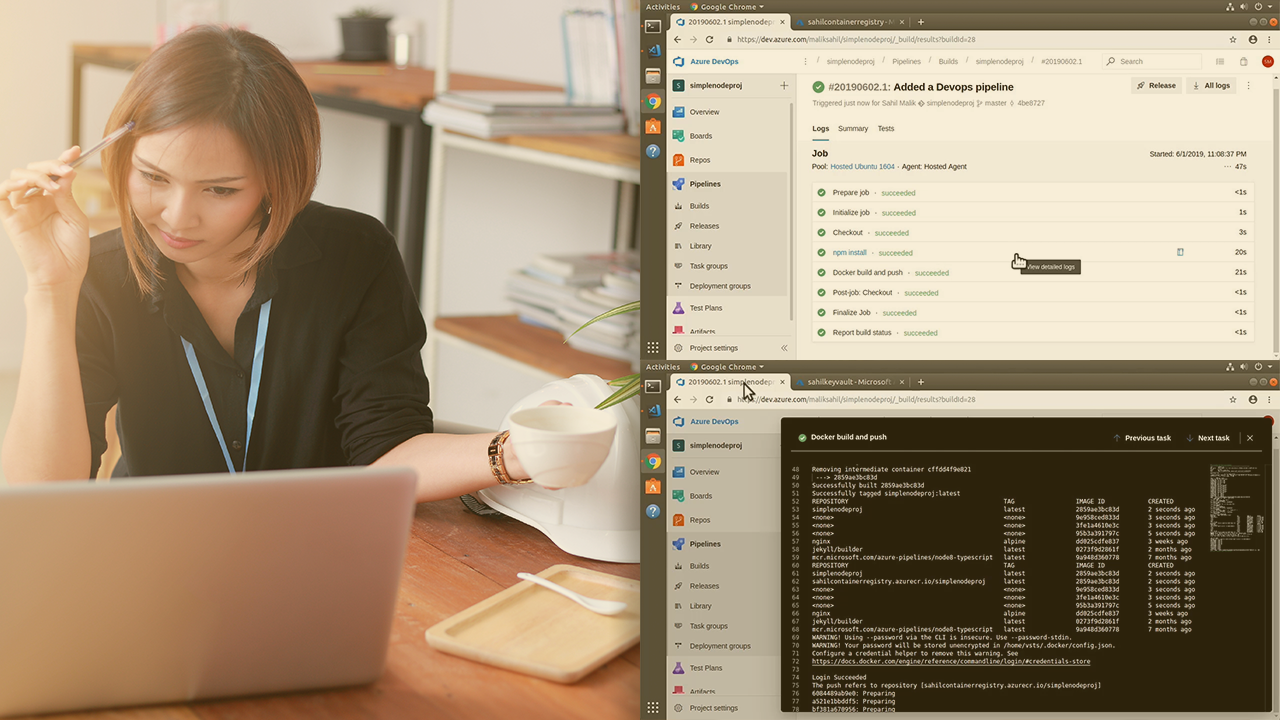Go to Previous task in the log viewer
1280x720 pixels.
(x=1141, y=438)
